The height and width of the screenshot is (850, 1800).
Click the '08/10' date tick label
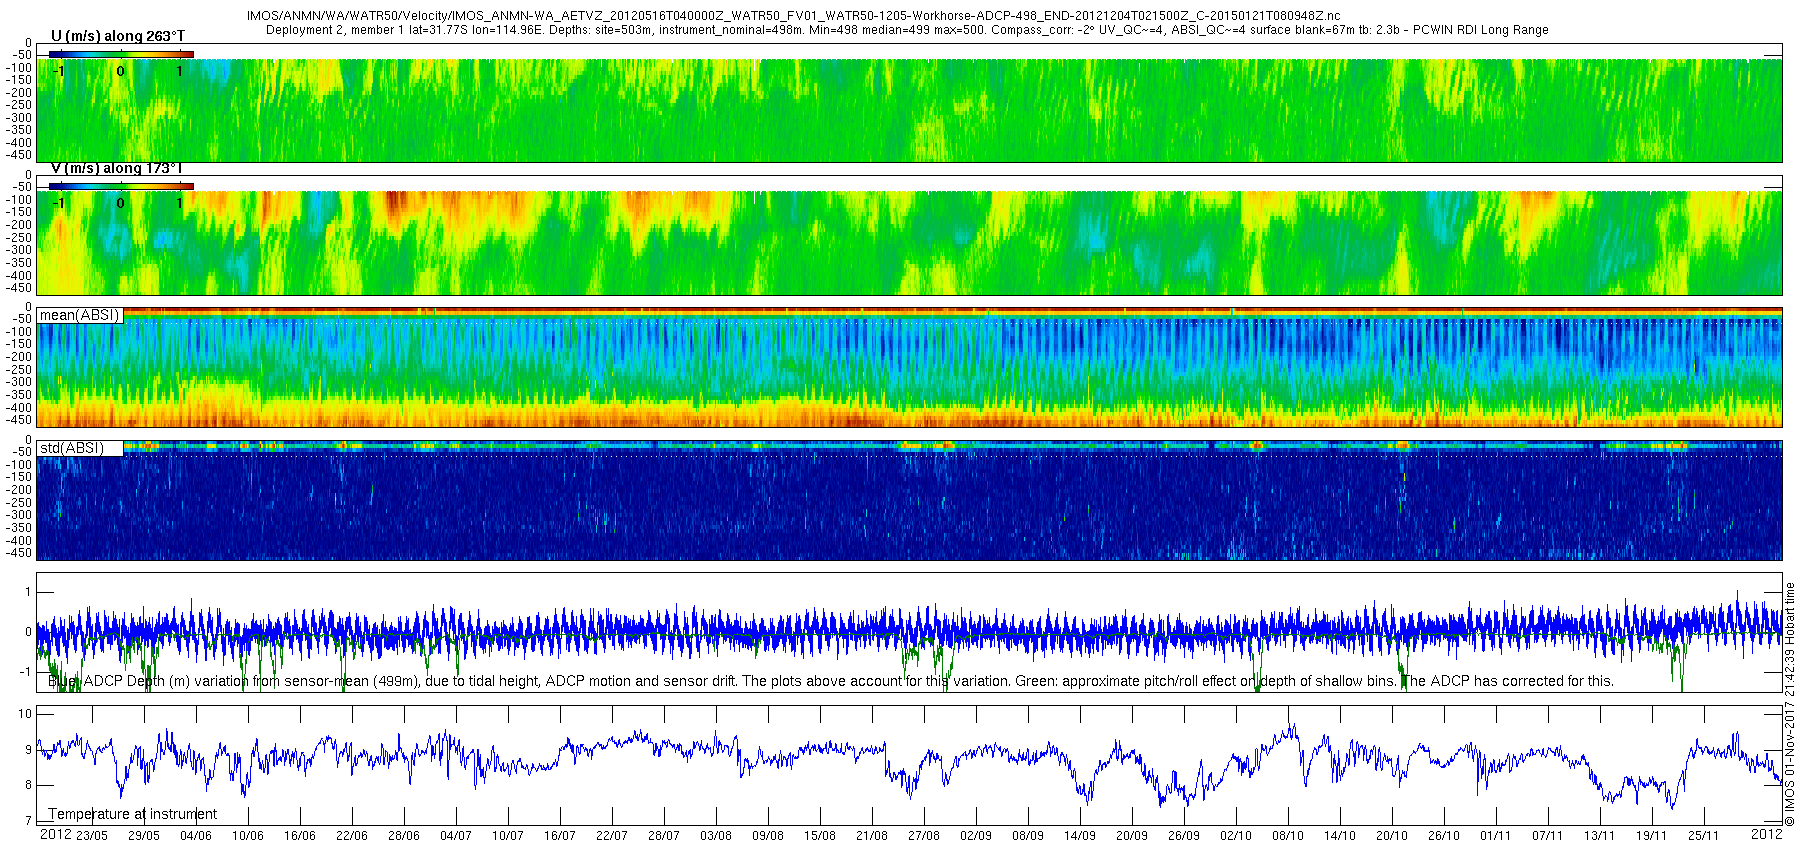1288,836
